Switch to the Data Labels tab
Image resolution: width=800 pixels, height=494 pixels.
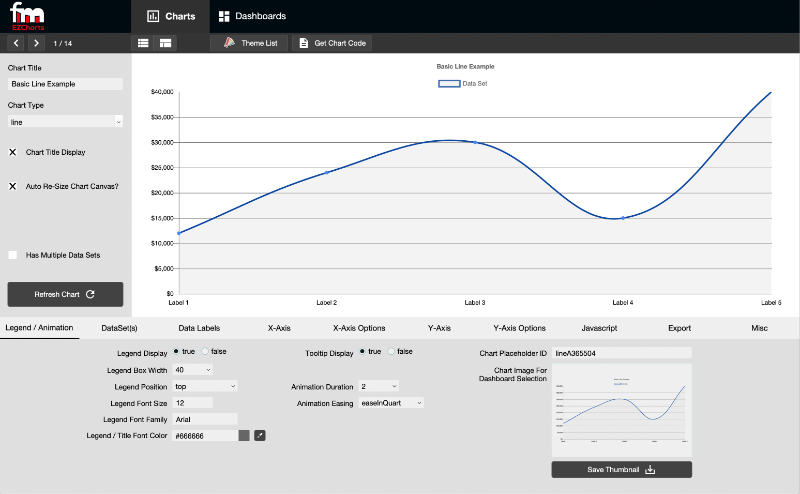point(199,328)
